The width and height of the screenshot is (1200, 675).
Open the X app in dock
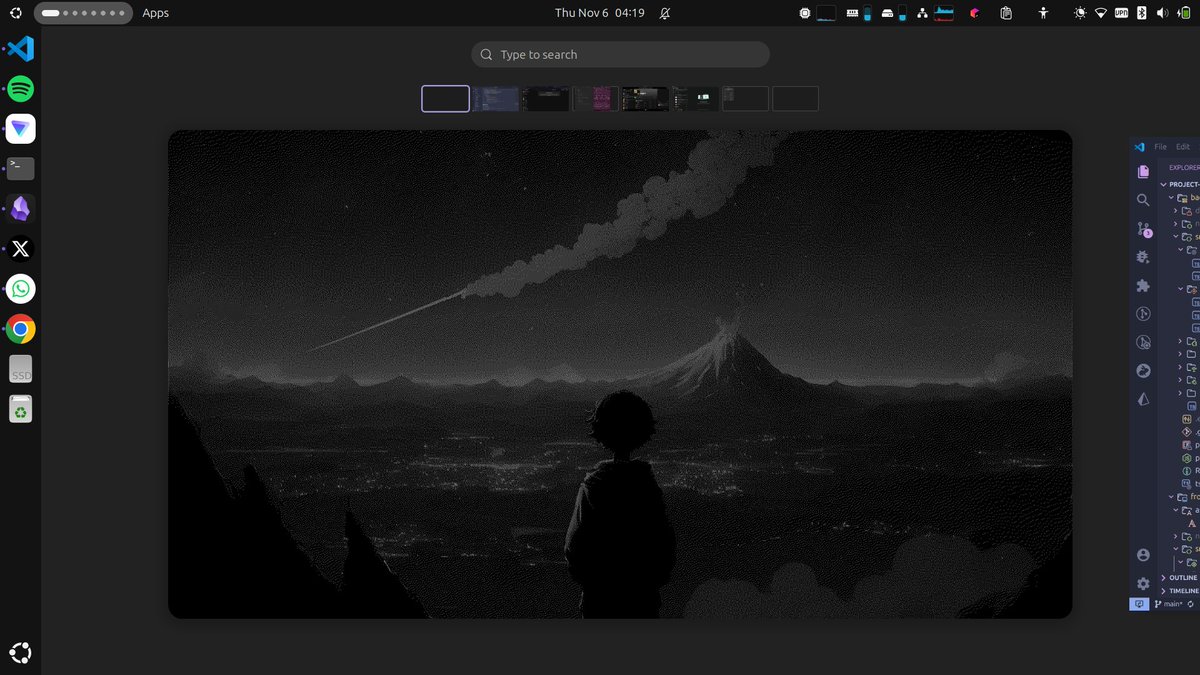[20, 248]
